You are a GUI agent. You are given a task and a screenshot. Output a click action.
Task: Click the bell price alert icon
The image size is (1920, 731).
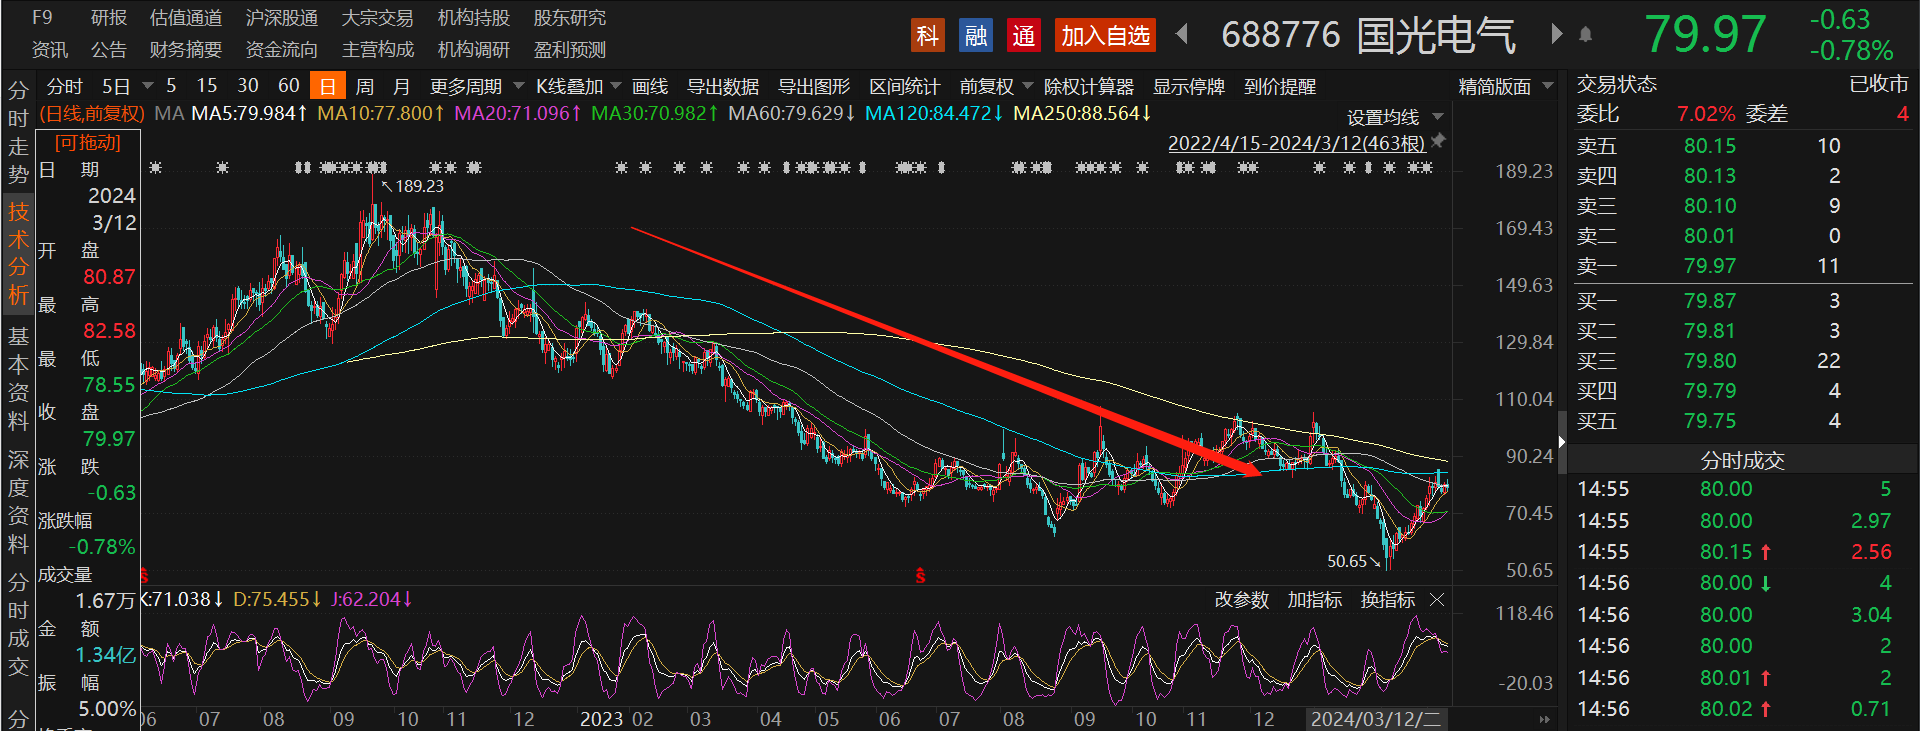(1585, 35)
